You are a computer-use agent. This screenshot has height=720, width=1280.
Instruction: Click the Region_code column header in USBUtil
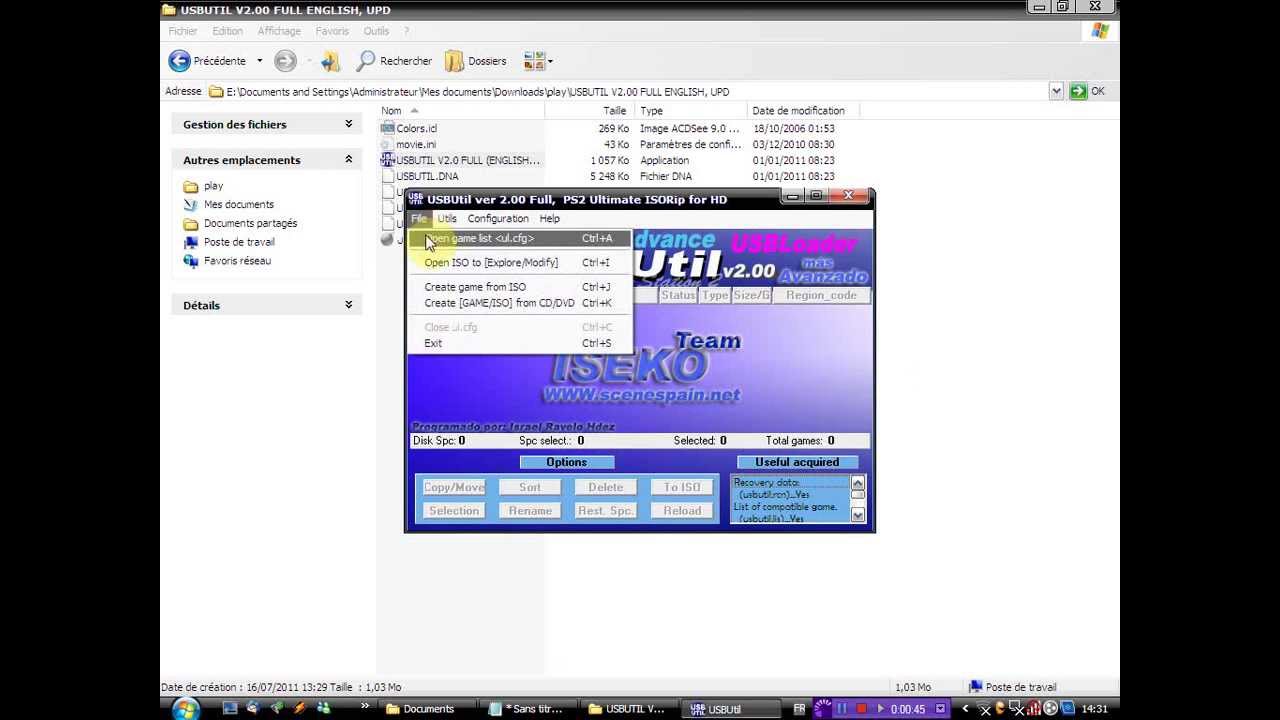(821, 295)
